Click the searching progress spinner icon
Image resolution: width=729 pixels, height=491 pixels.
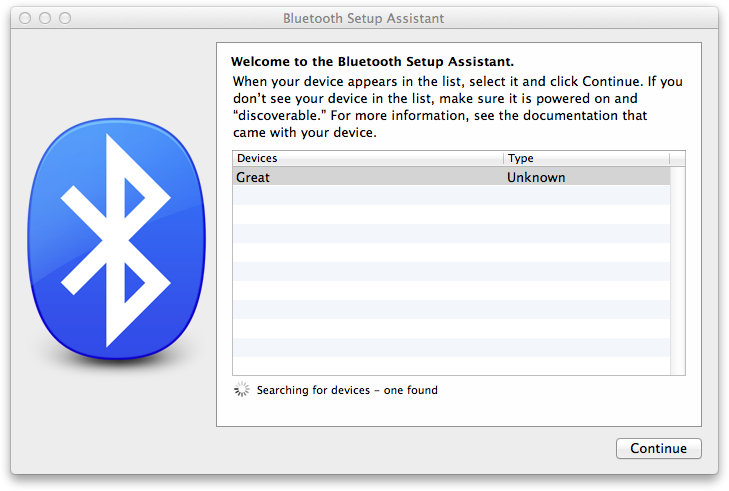241,390
